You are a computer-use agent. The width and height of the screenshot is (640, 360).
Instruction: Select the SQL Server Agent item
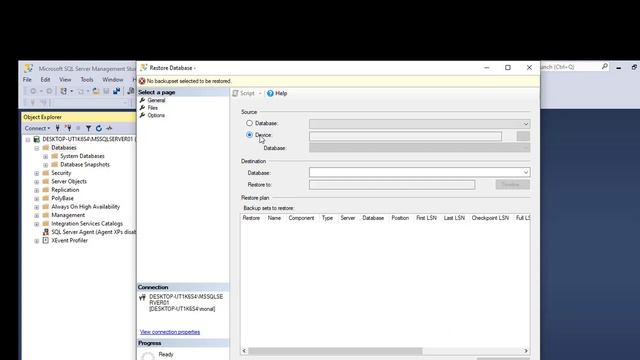[x=93, y=232]
